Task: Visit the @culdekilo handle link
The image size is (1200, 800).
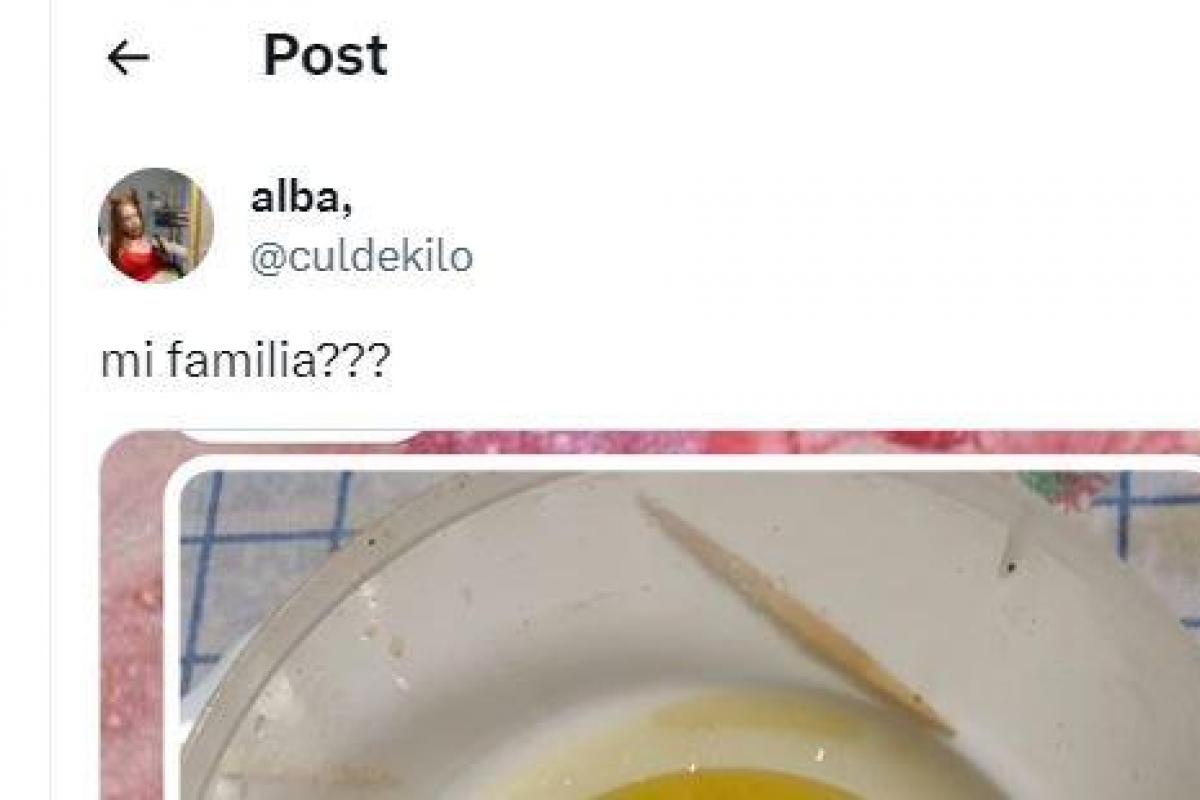Action: 361,257
